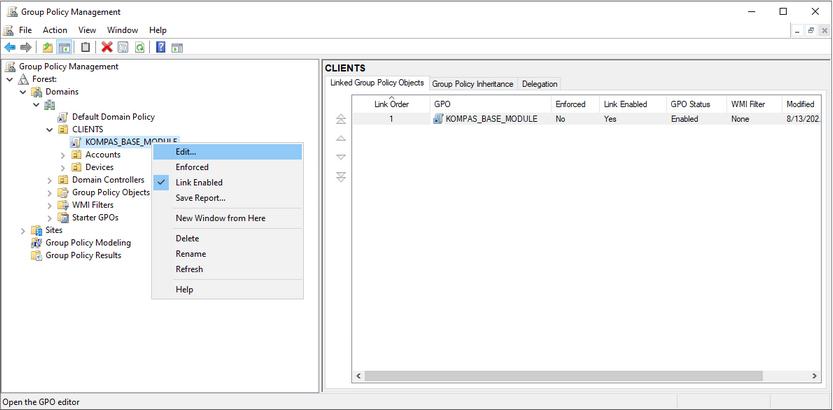Toggle the Show/Hide Console Tree icon
The height and width of the screenshot is (410, 833).
click(64, 48)
